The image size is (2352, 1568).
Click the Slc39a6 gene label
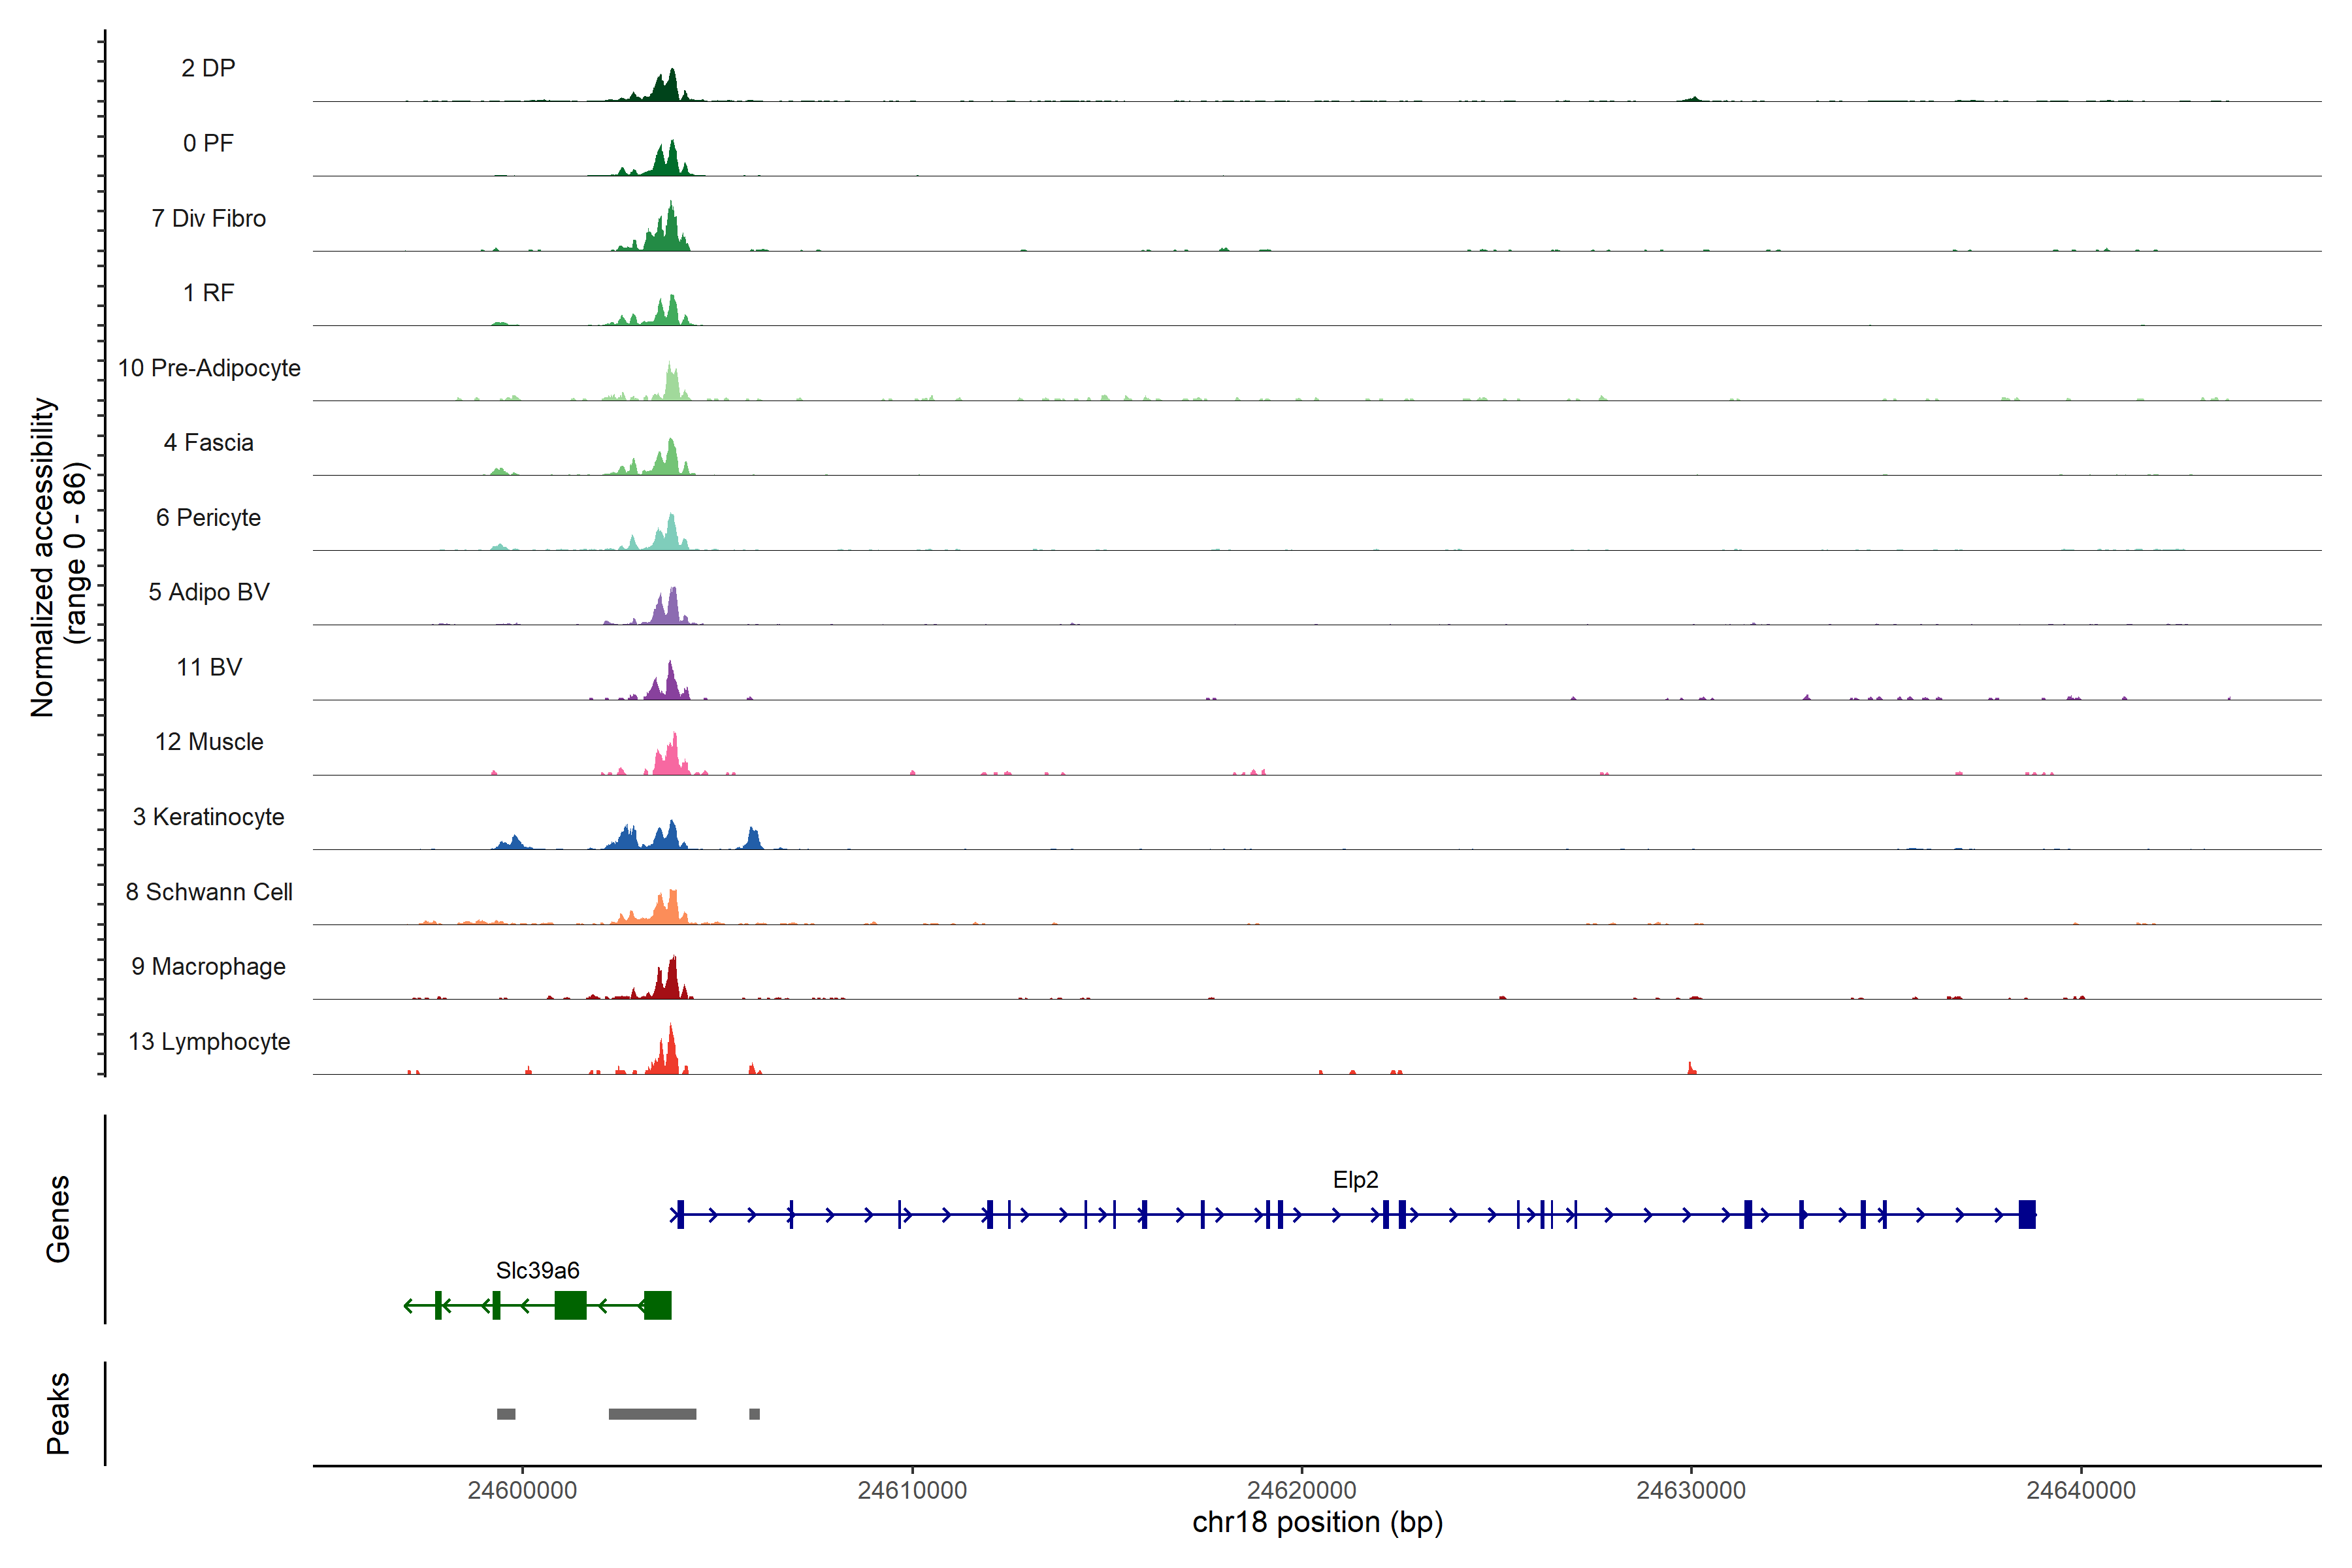pos(537,1270)
